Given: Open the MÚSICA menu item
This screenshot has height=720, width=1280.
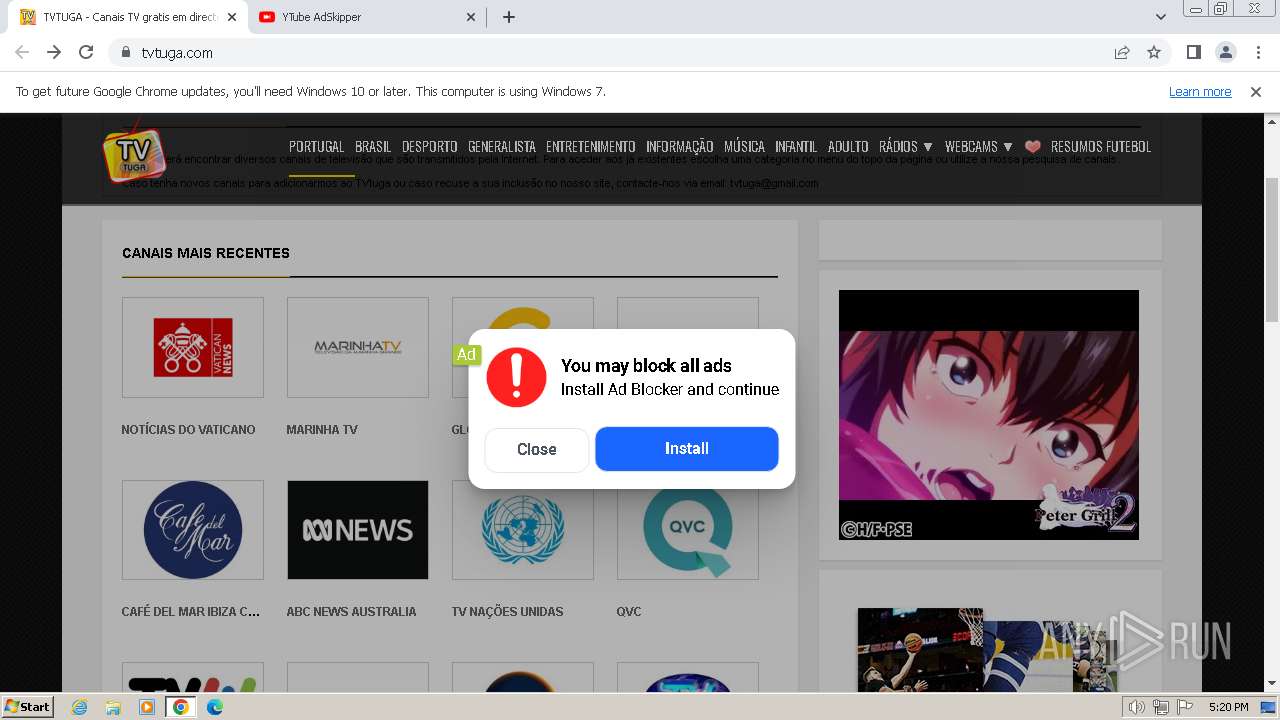Looking at the screenshot, I should 744,146.
